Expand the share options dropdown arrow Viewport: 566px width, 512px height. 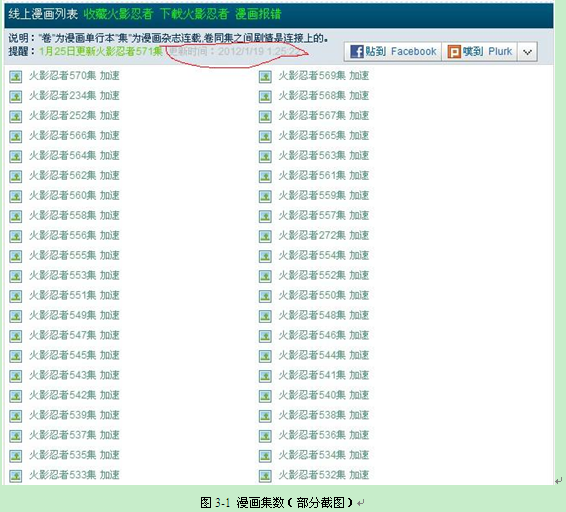527,52
